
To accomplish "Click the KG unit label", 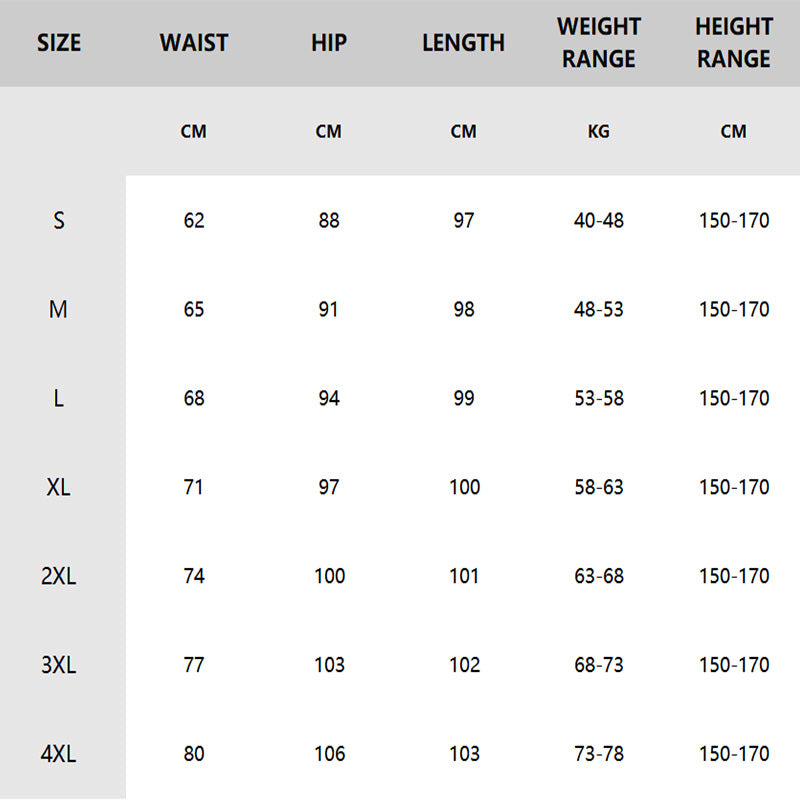I will coord(598,131).
